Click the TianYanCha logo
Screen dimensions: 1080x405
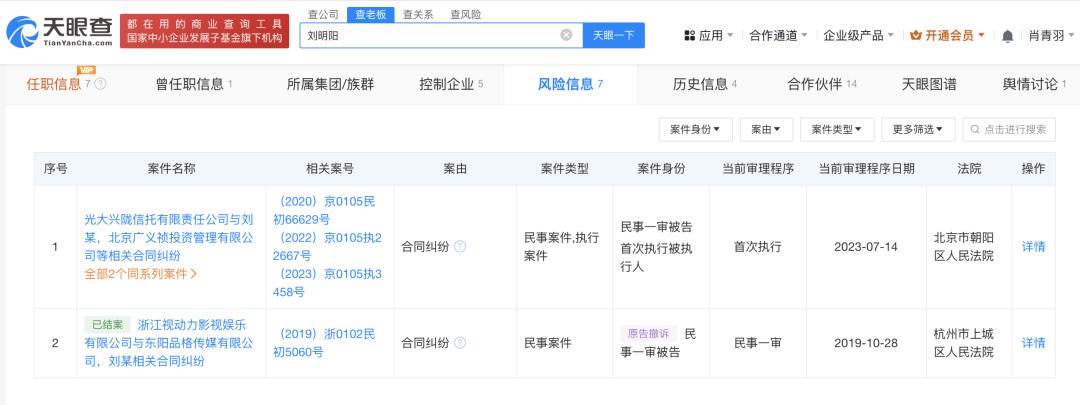tap(60, 31)
